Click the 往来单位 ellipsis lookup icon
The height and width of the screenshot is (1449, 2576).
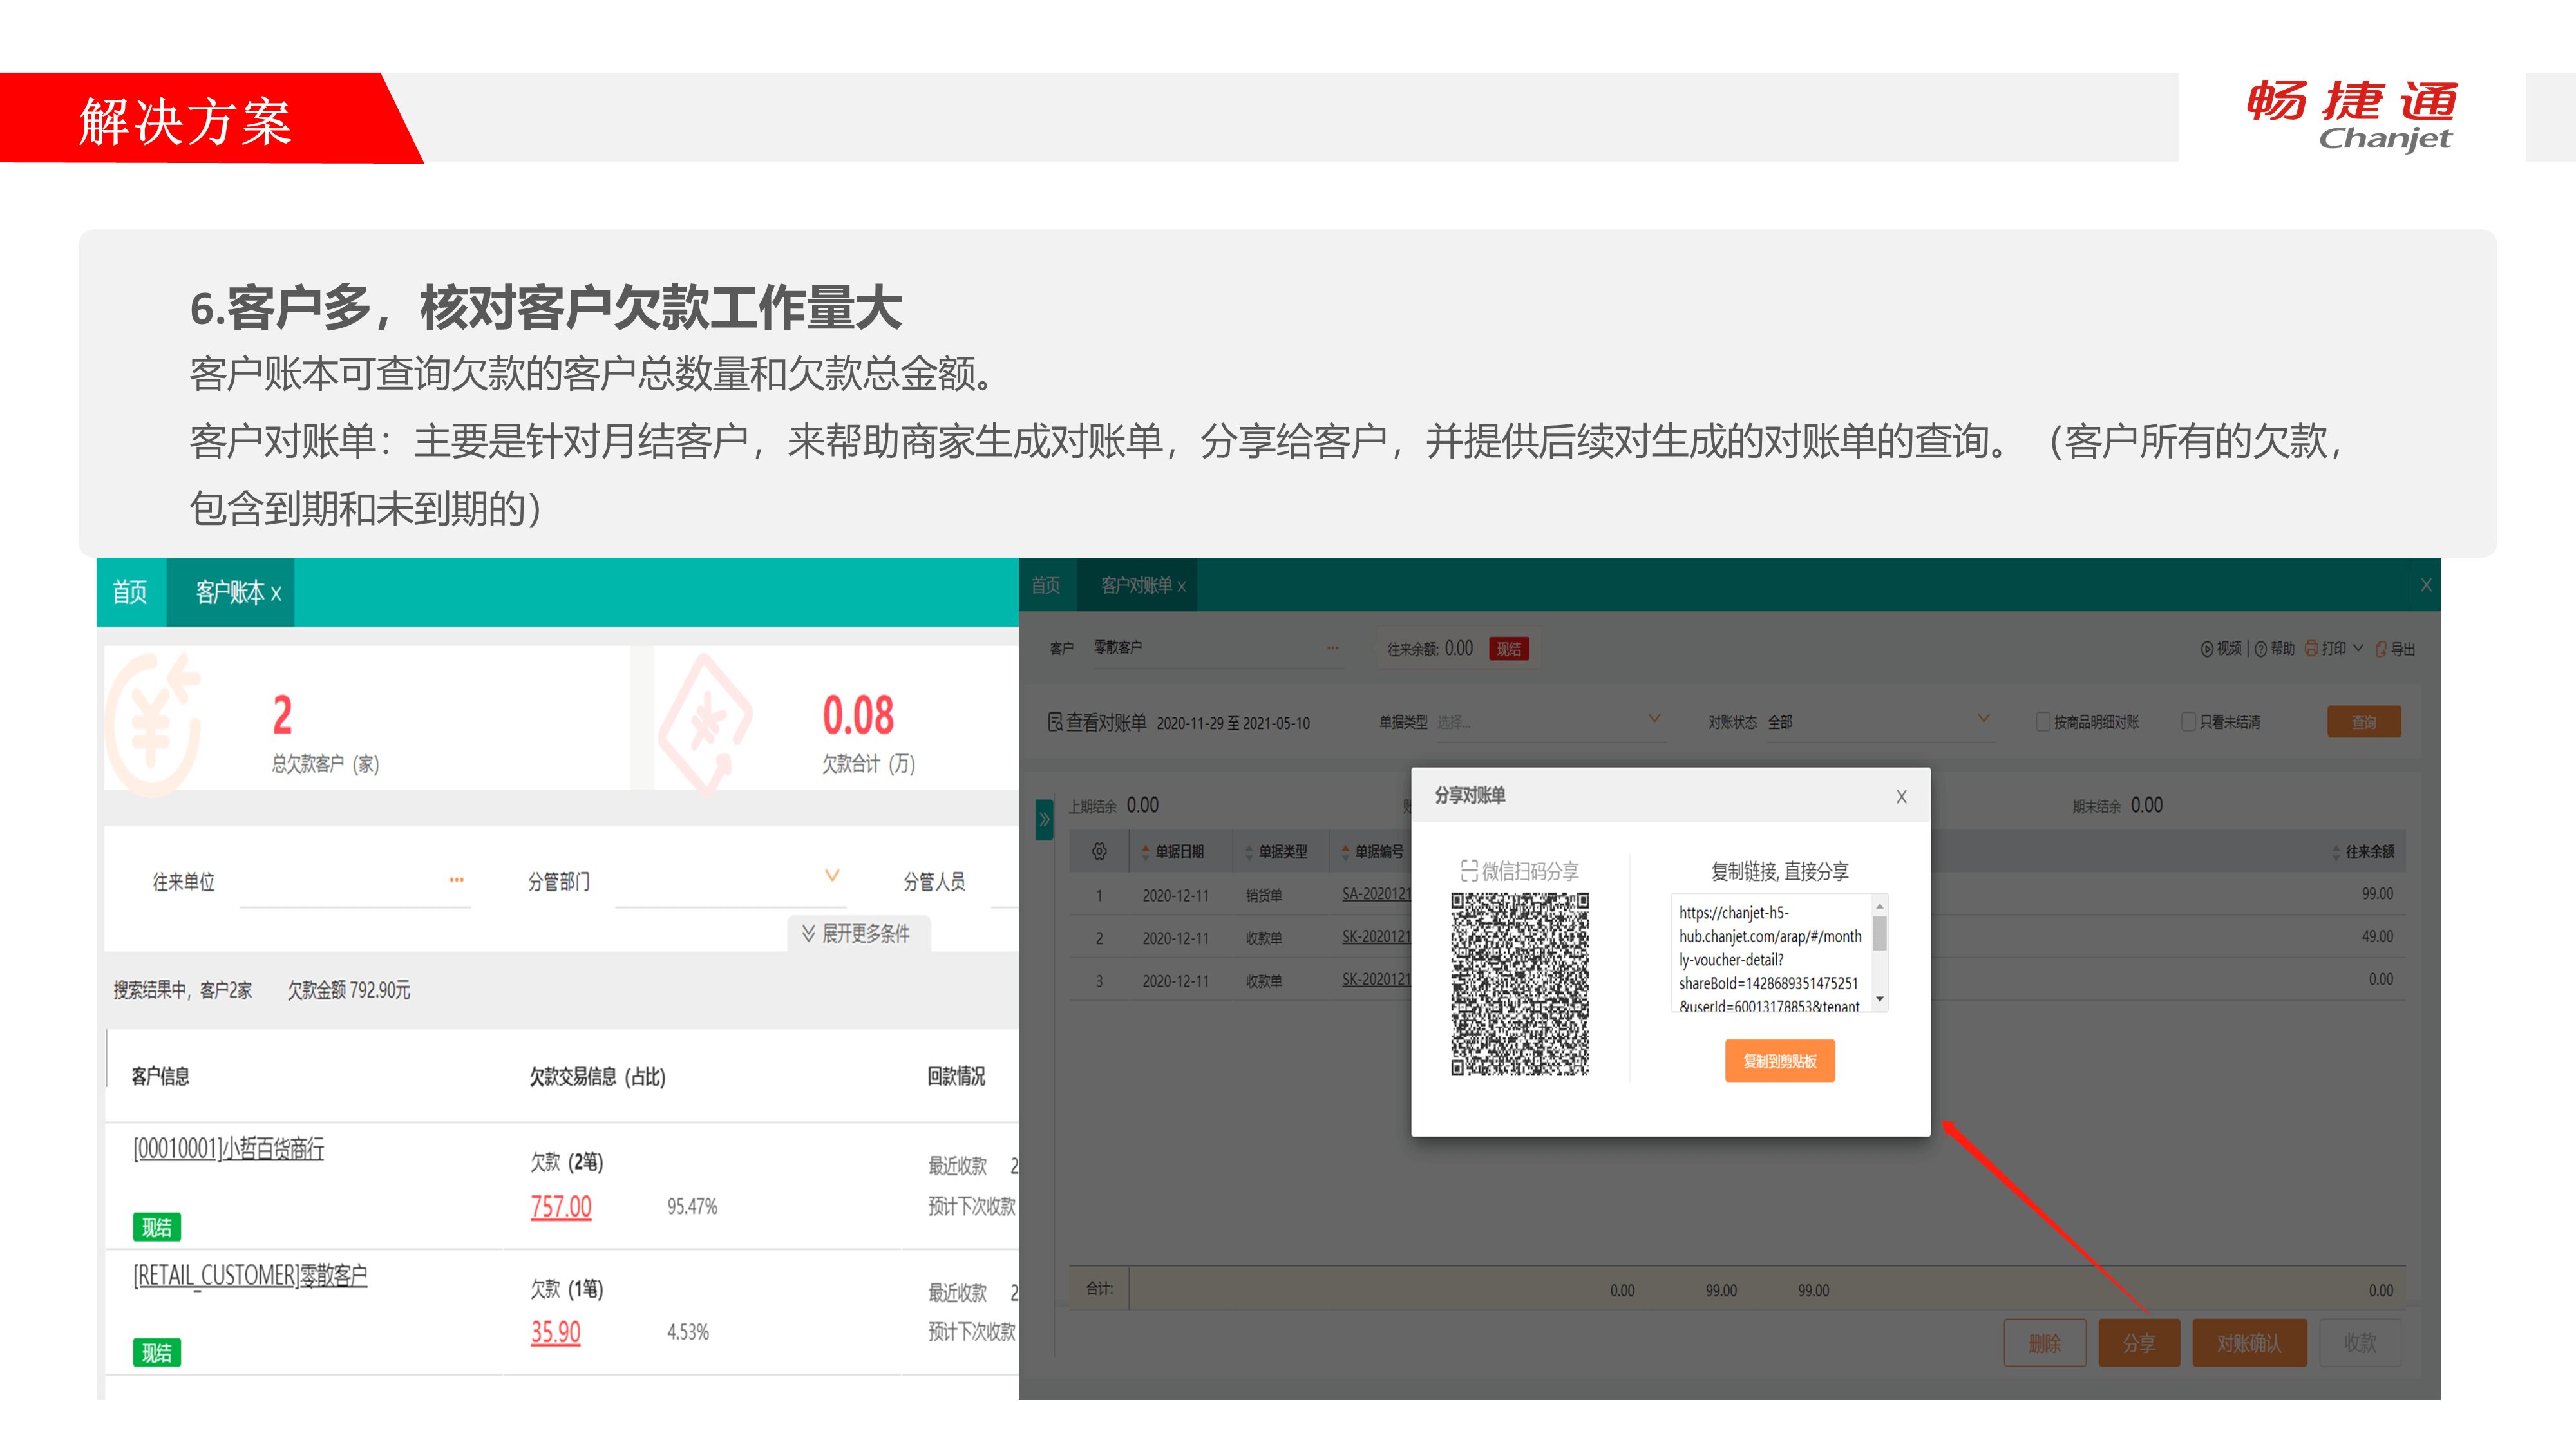point(456,880)
